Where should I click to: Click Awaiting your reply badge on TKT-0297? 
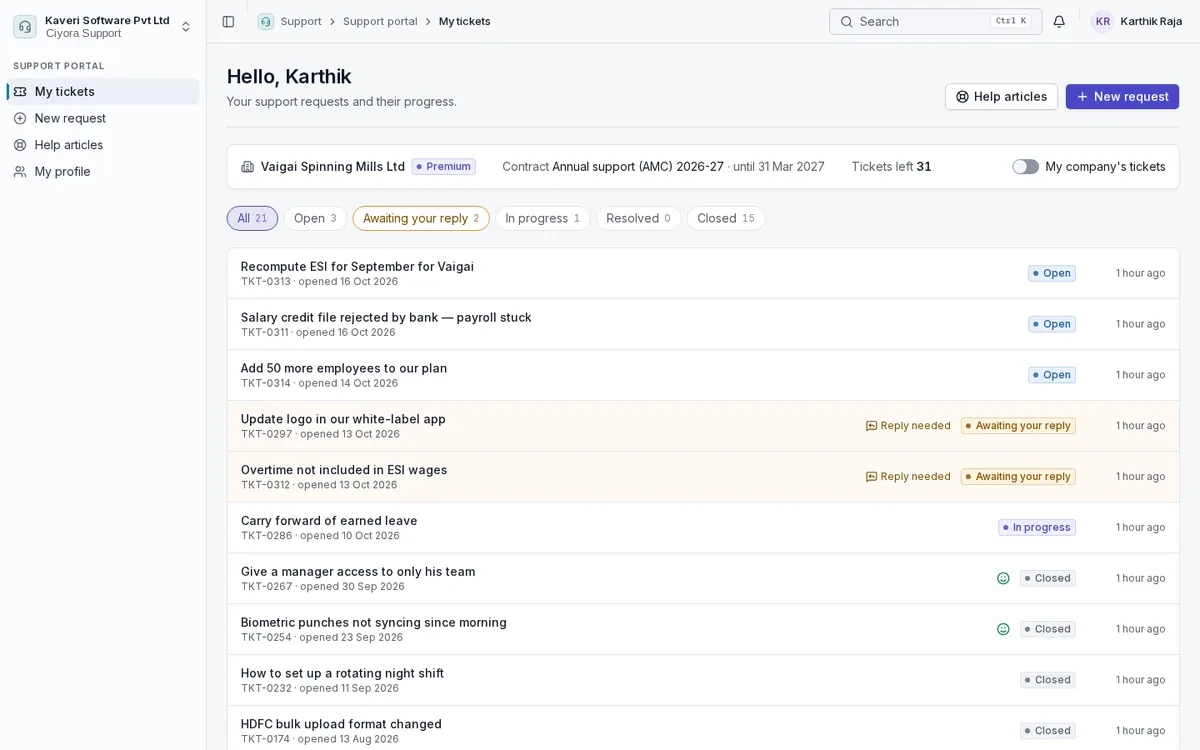click(x=1018, y=426)
